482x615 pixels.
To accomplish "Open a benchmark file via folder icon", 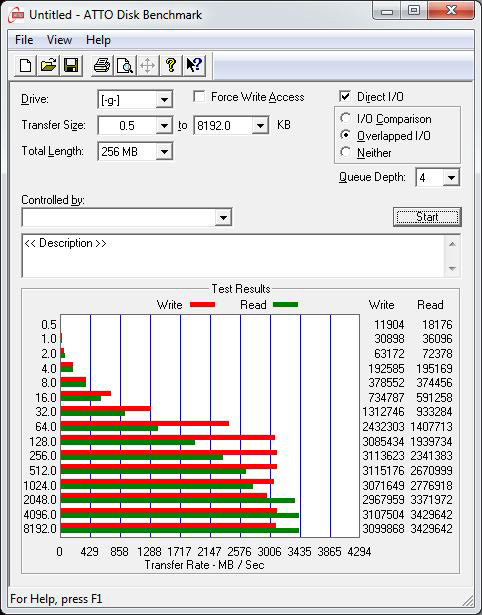I will (48, 65).
